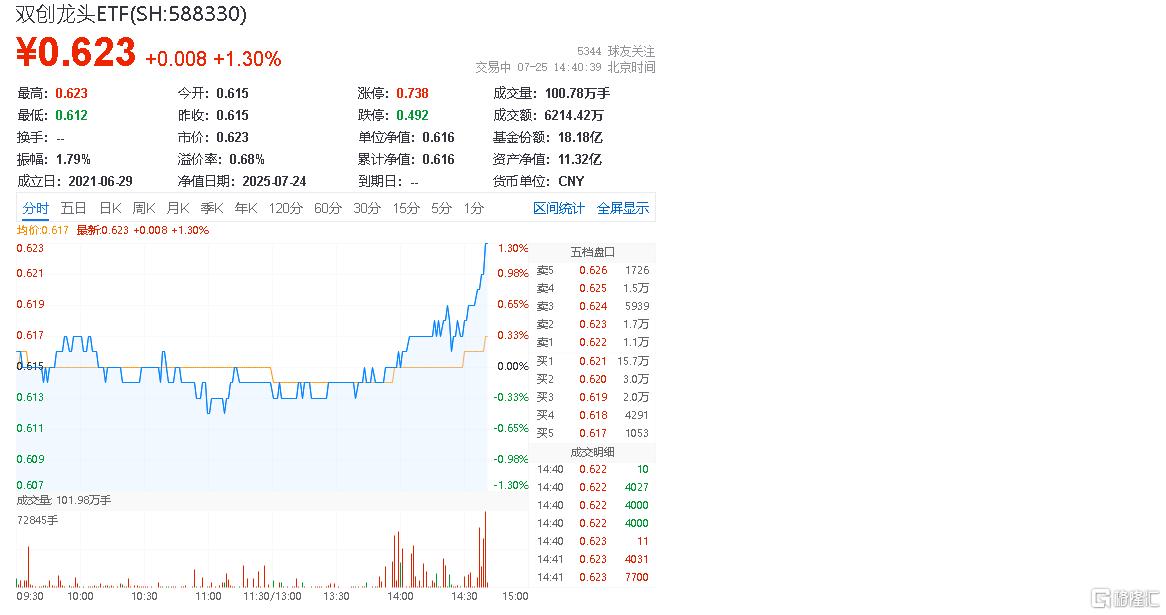Choose the 15分 interval tab
This screenshot has width=1166, height=615.
pyautogui.click(x=406, y=208)
